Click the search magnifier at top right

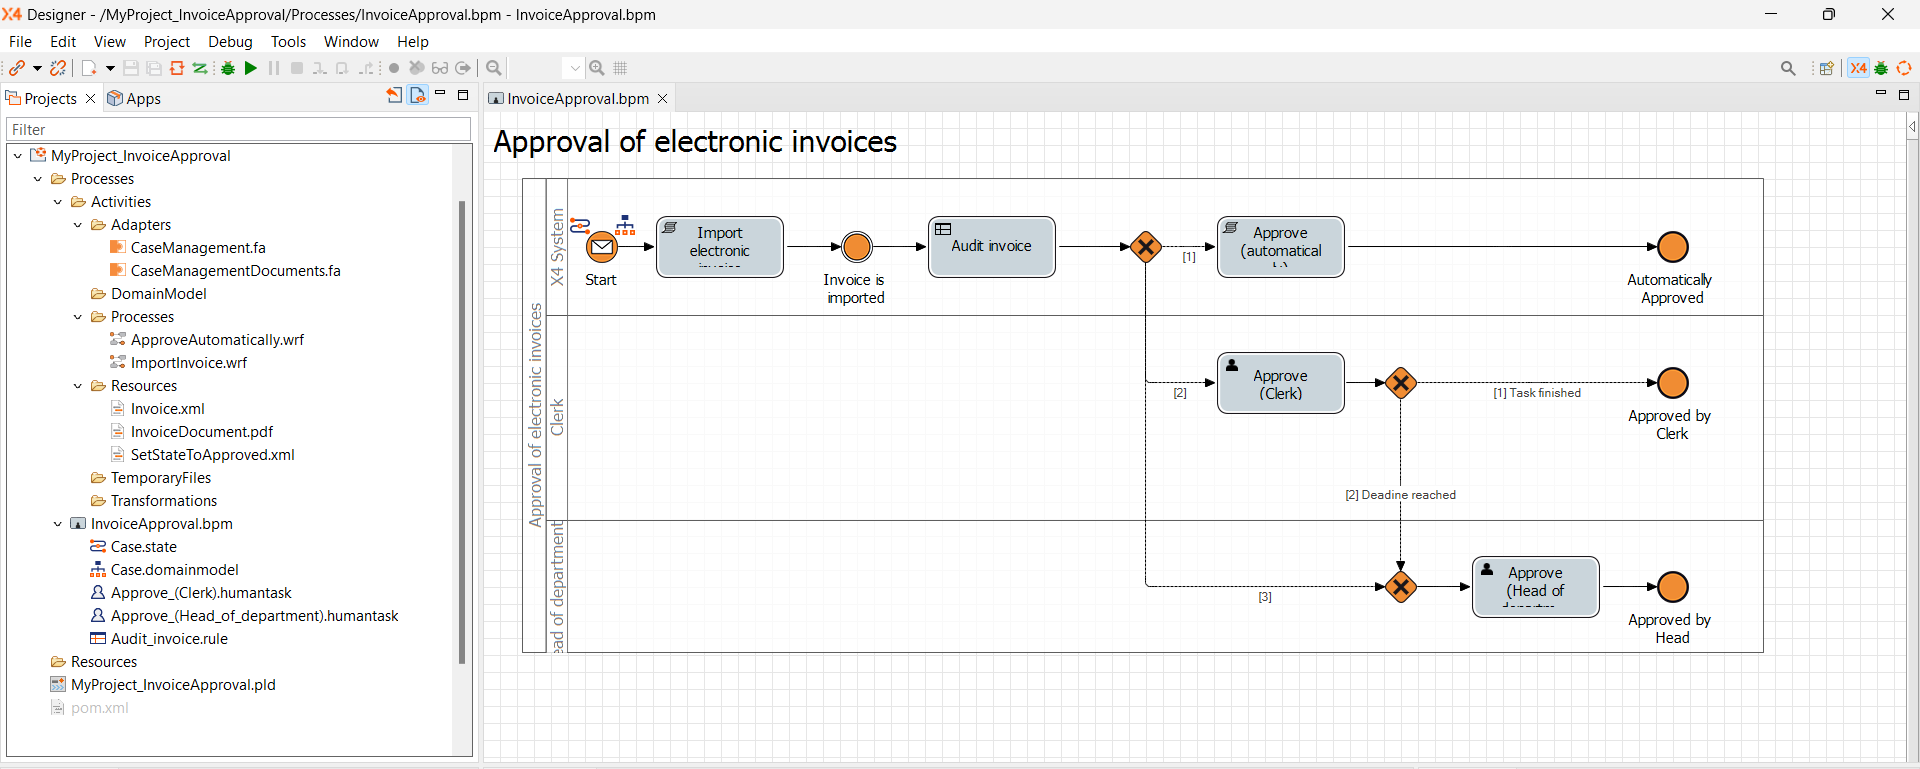point(1788,68)
